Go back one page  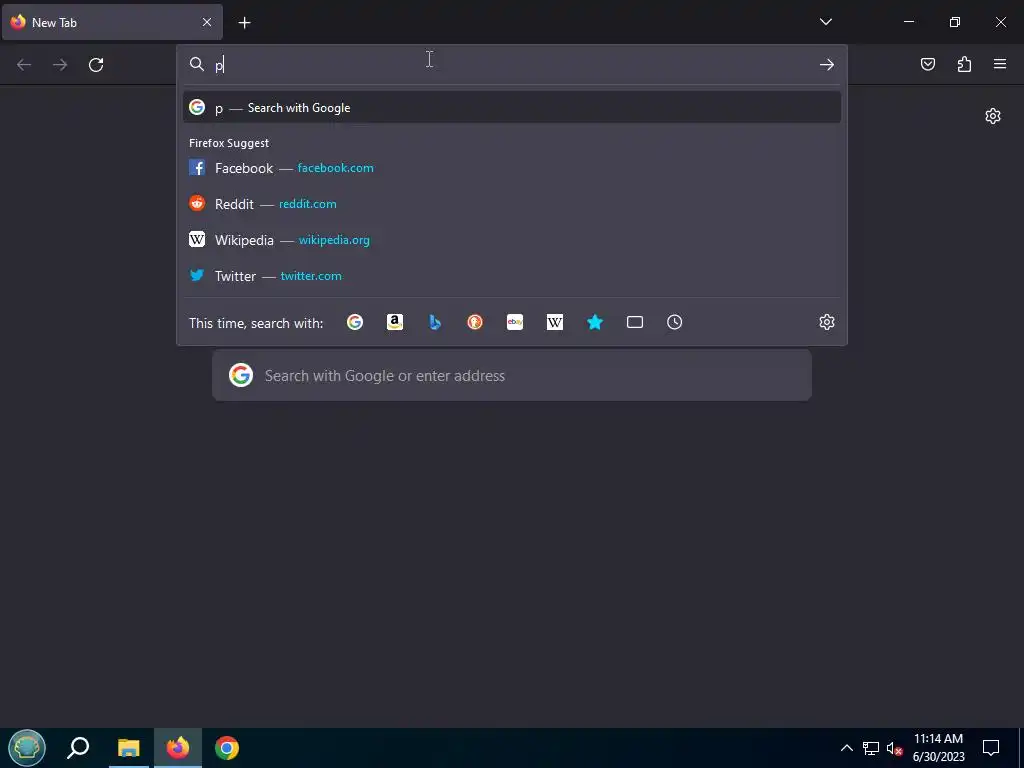point(24,65)
